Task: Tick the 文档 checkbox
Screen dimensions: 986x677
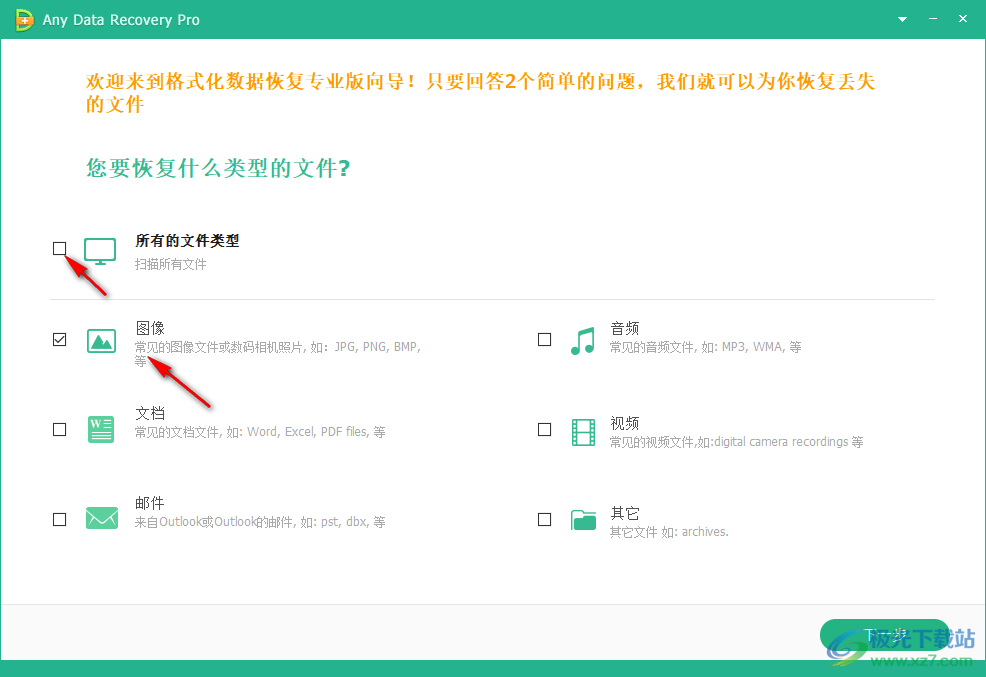Action: pyautogui.click(x=60, y=430)
